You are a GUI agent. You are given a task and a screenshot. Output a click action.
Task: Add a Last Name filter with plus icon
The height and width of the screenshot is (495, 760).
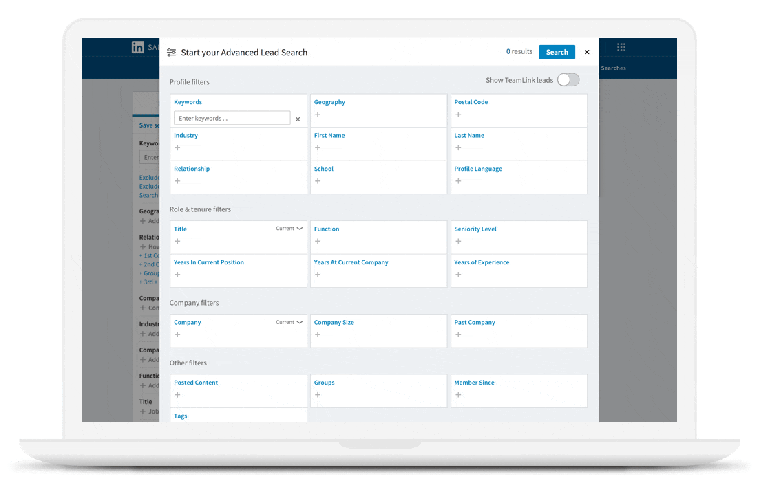(x=458, y=148)
